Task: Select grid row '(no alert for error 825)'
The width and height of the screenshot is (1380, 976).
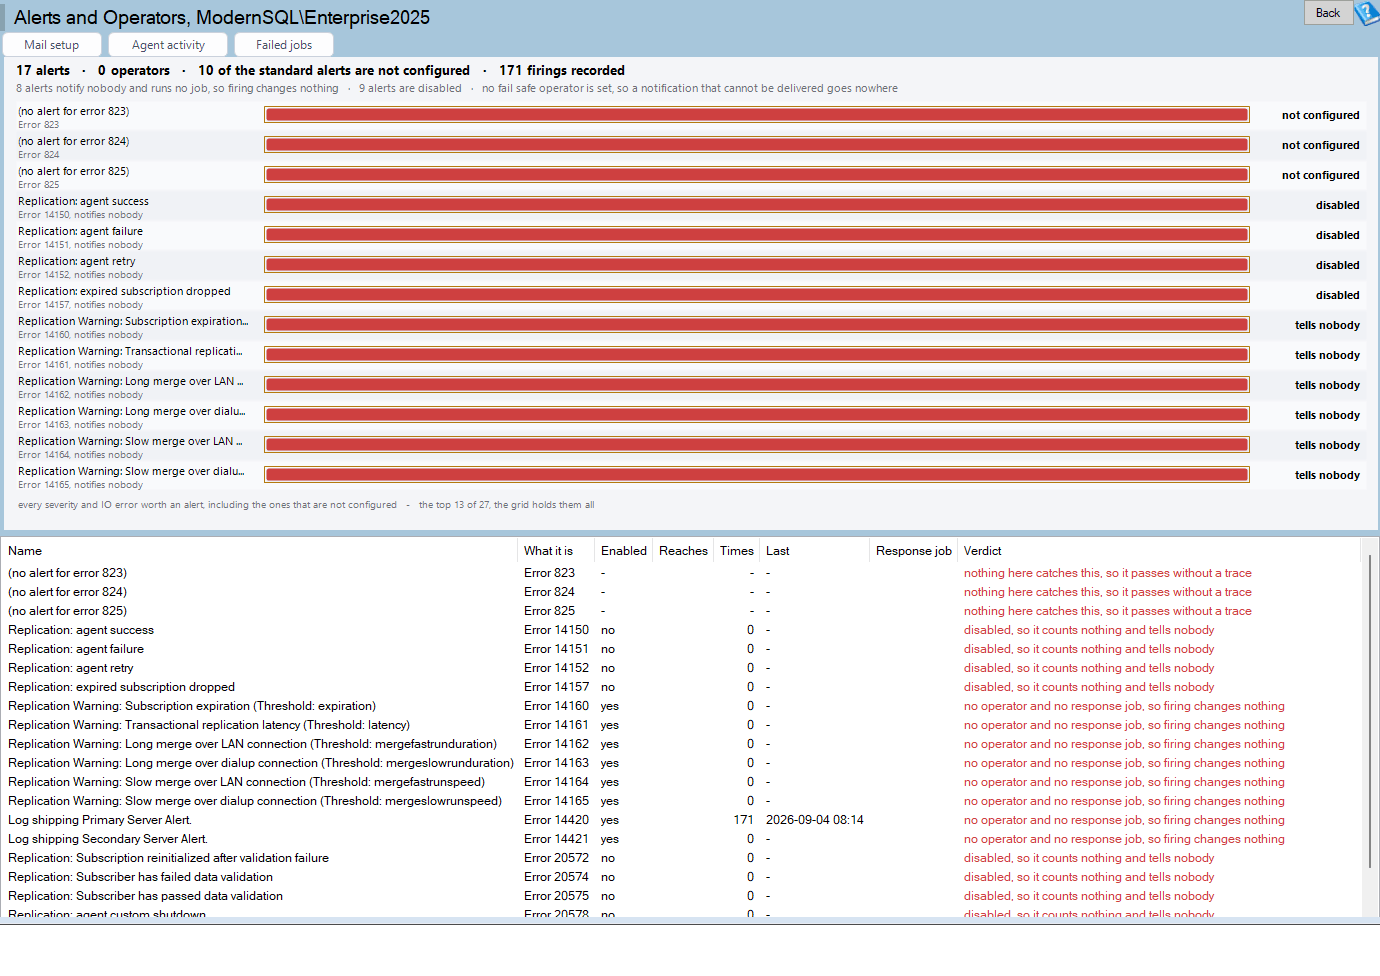Action: 682,611
